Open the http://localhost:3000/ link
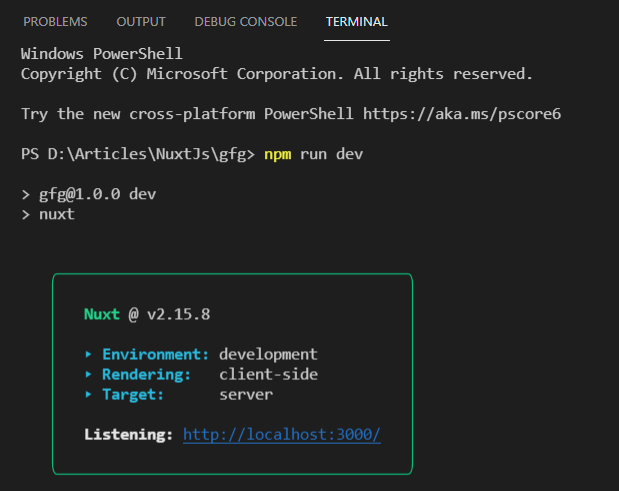Screen dimensions: 619x491 tap(282, 435)
